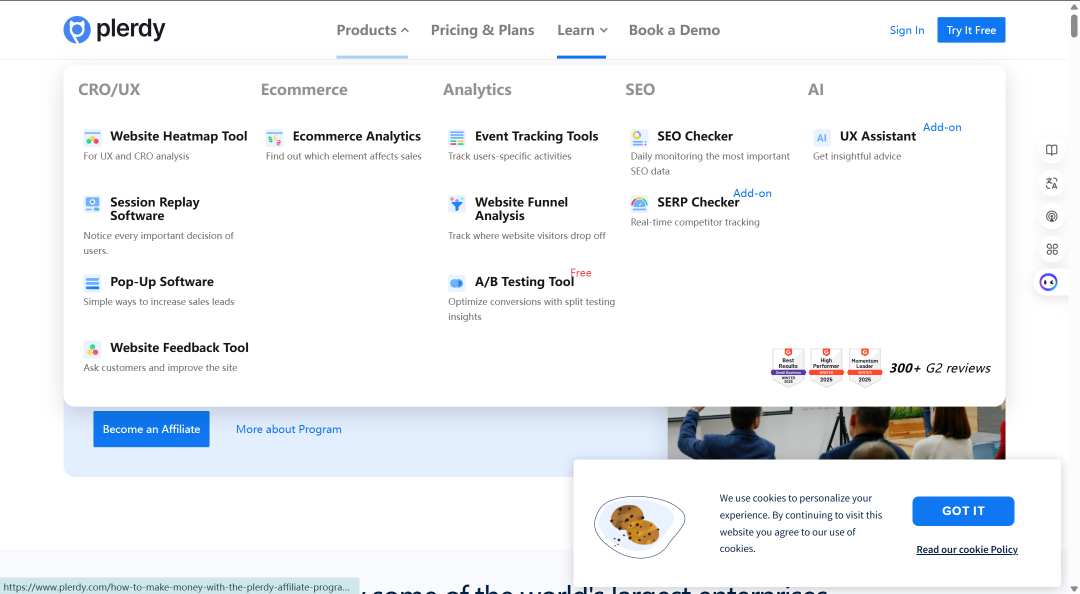Click the conference photo thumbnail
Image resolution: width=1080 pixels, height=594 pixels.
click(x=836, y=433)
